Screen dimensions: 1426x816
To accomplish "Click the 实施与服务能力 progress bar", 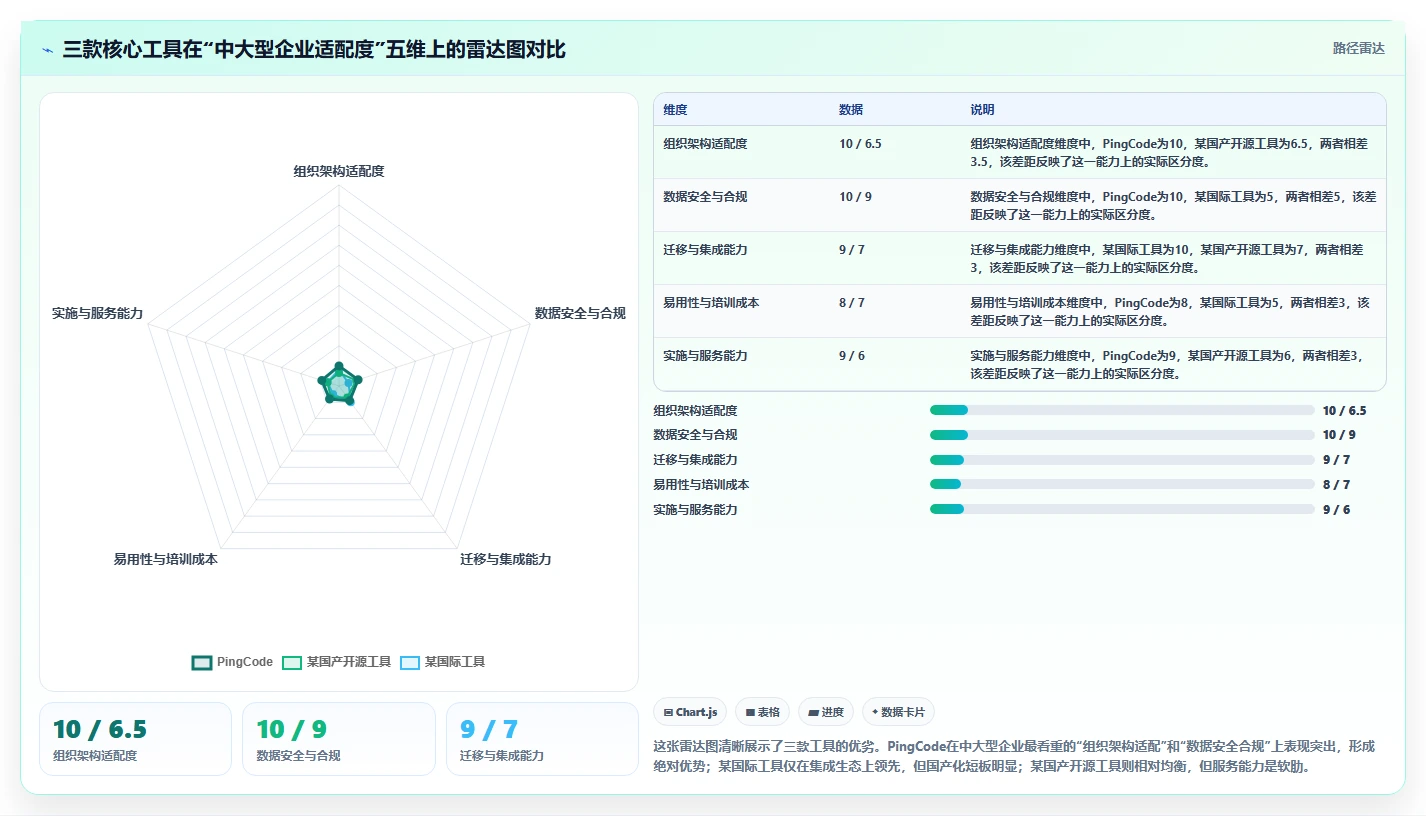I will click(x=1122, y=509).
